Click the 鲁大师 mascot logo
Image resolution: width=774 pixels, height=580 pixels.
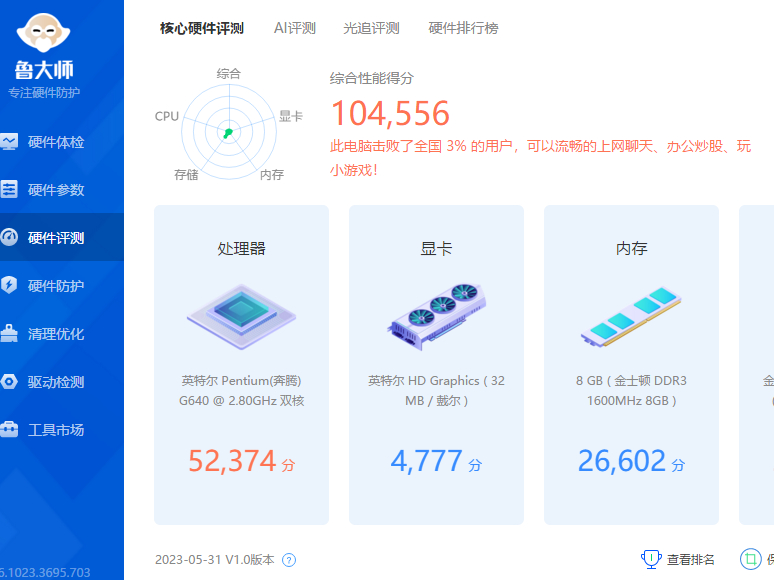[x=43, y=33]
